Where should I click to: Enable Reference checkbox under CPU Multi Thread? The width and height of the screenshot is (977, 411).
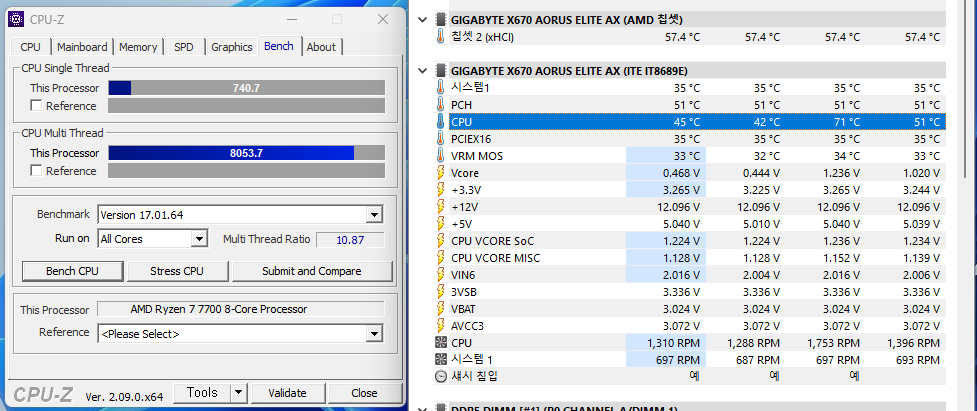click(x=36, y=171)
